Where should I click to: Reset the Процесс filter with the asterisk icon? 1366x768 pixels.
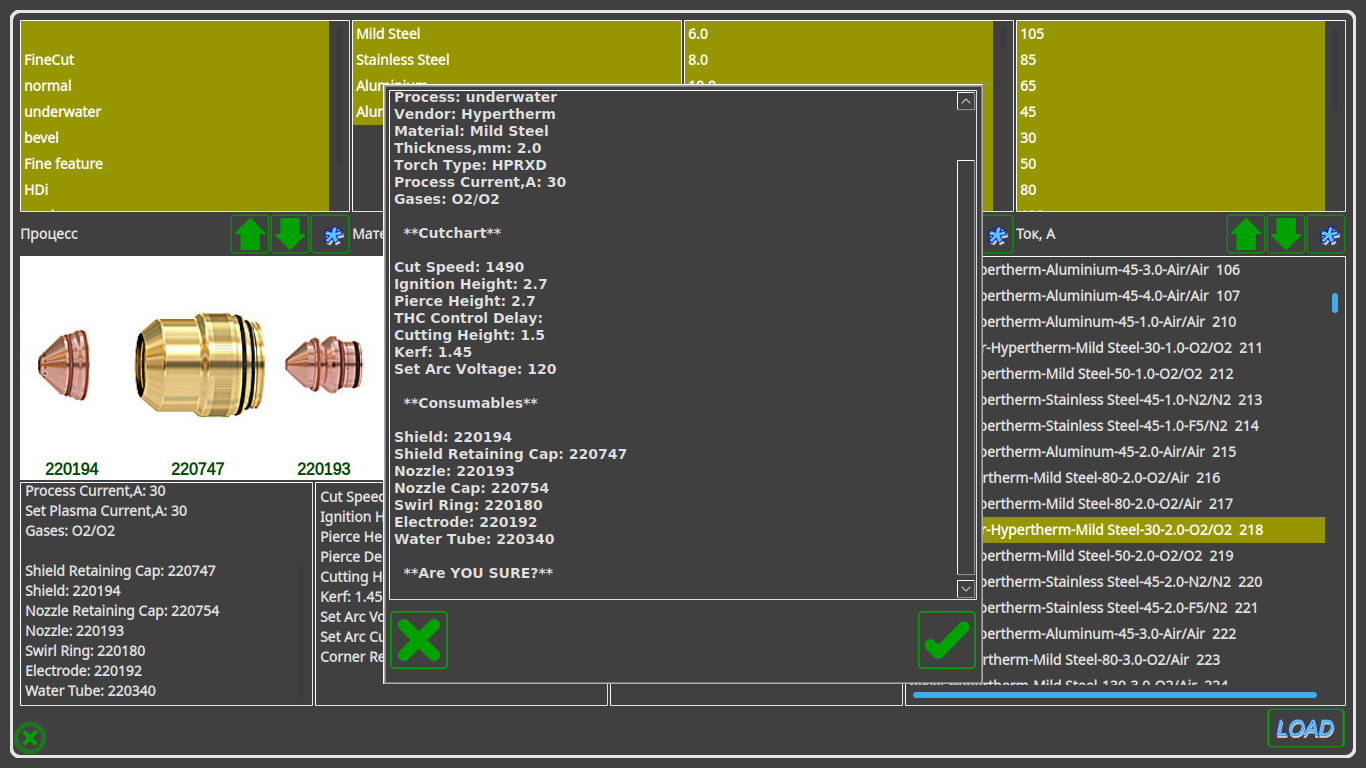click(x=330, y=235)
